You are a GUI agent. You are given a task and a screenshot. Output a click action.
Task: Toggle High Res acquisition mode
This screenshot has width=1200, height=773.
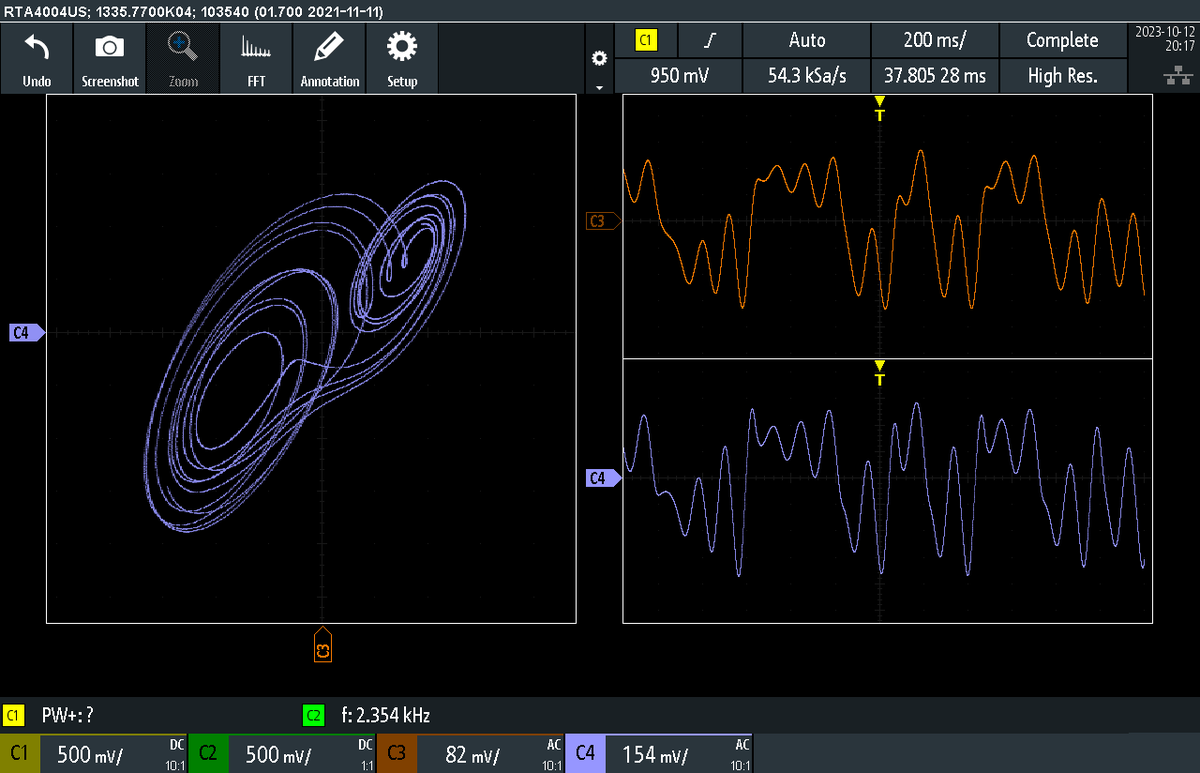coord(1063,75)
